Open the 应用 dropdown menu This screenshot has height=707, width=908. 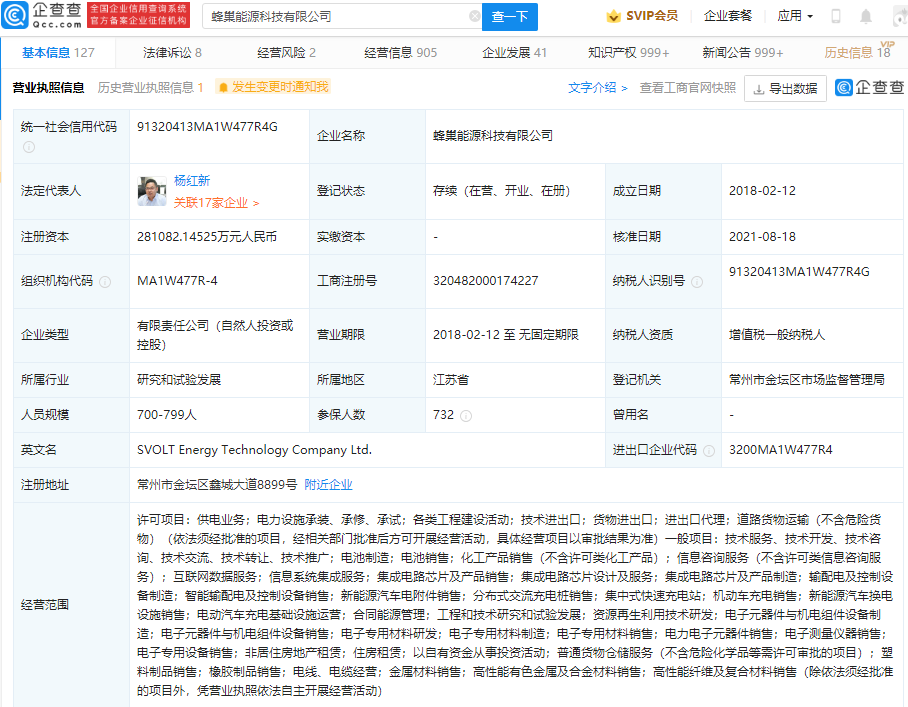pos(794,16)
